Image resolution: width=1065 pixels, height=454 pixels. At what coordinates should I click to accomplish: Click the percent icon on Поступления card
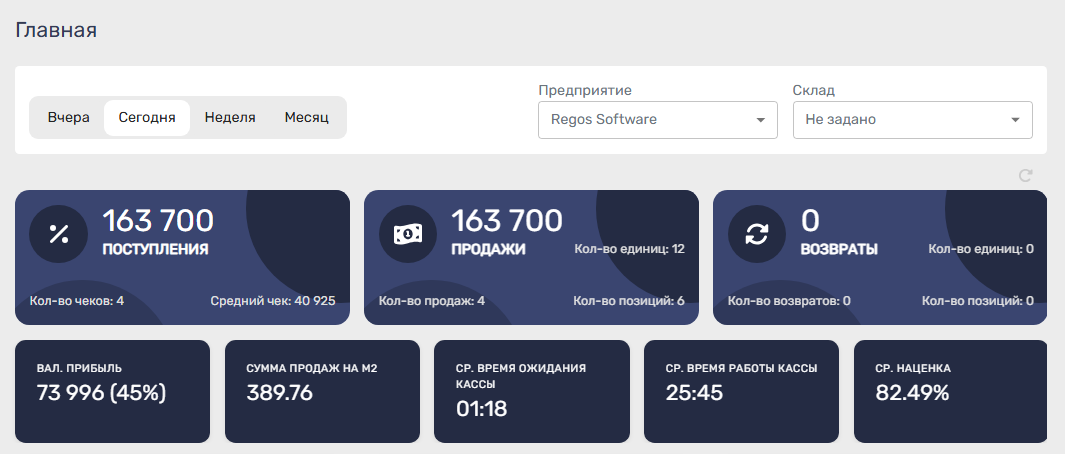click(59, 234)
